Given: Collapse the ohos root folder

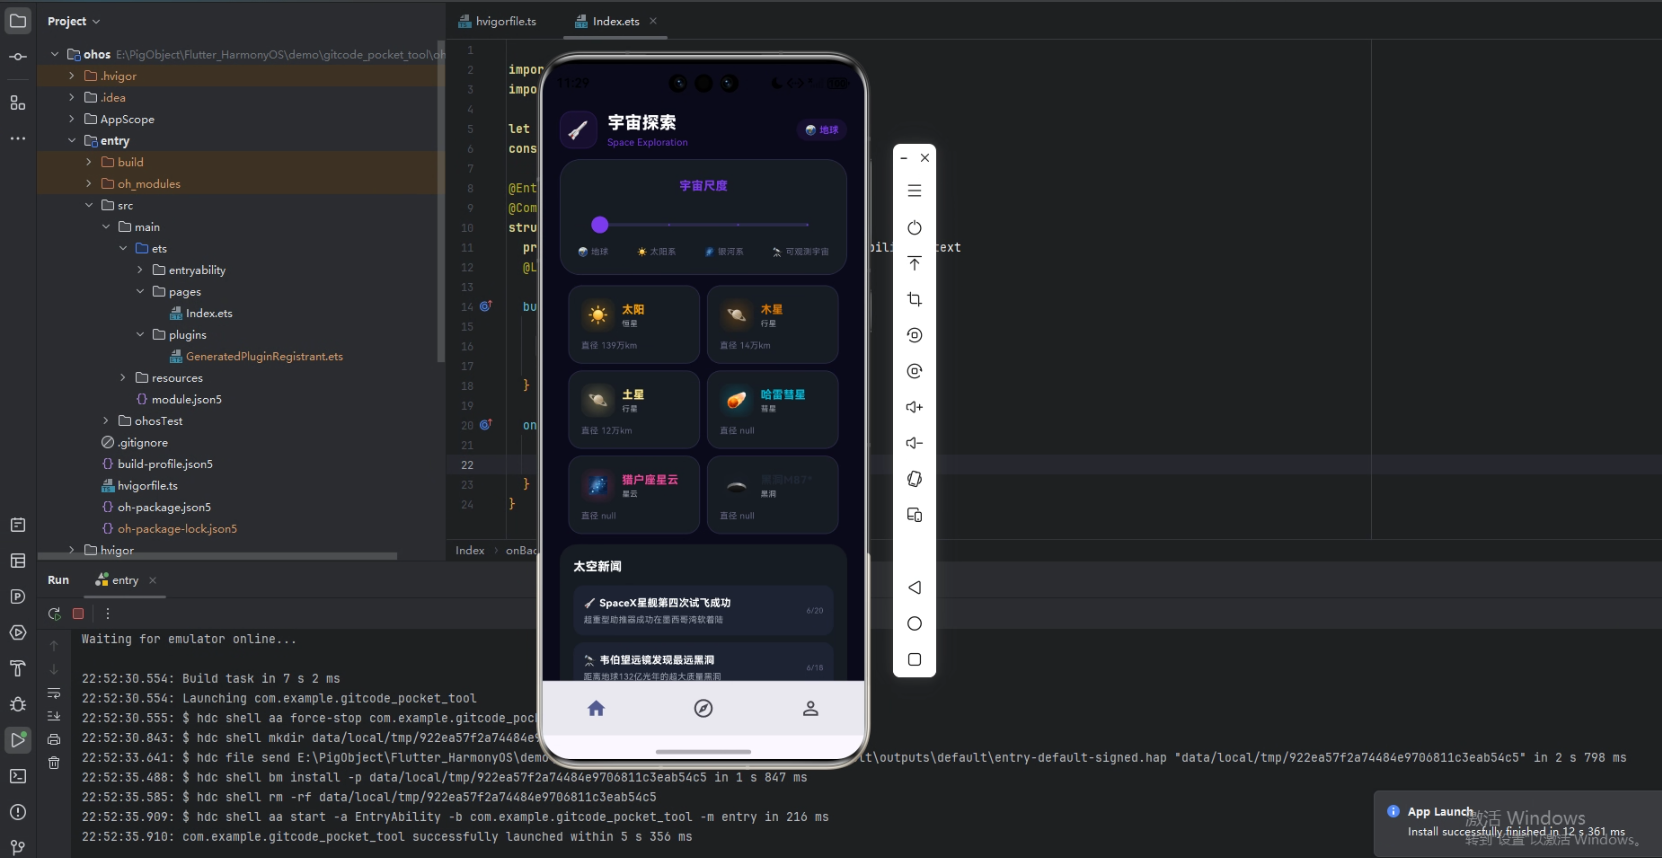Looking at the screenshot, I should pos(55,54).
